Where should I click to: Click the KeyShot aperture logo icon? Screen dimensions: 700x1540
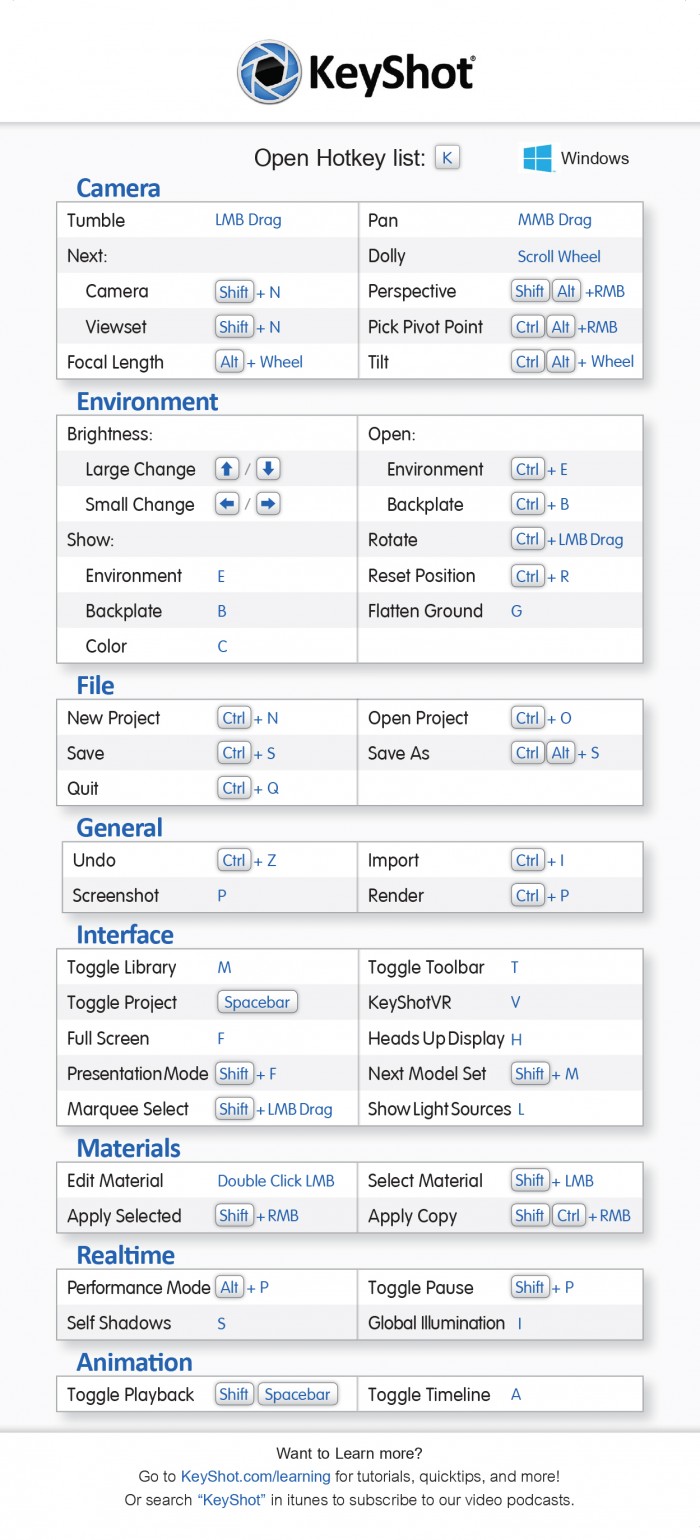(x=269, y=73)
